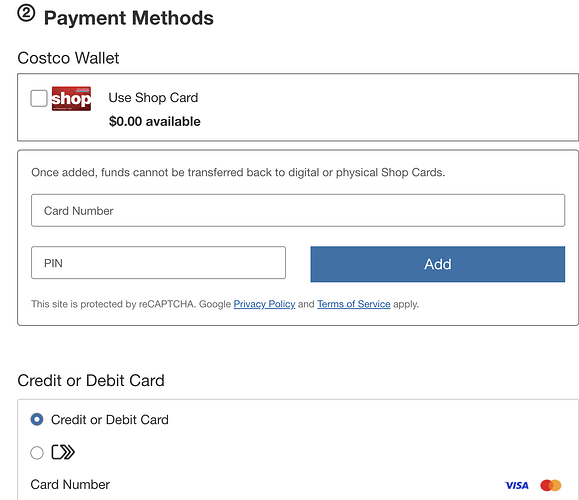Open the Google Privacy Policy link
Image resolution: width=579 pixels, height=500 pixels.
click(264, 304)
